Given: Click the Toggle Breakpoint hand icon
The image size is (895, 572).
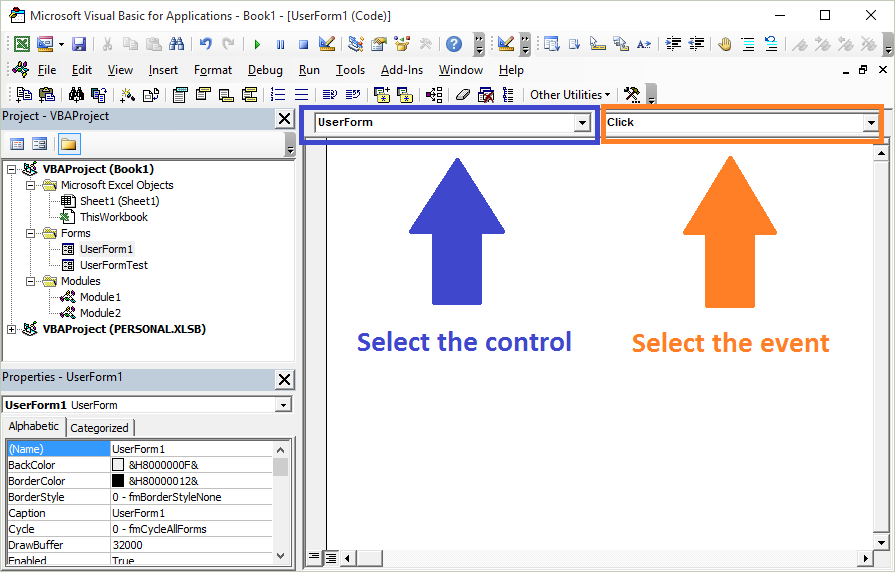Looking at the screenshot, I should click(x=724, y=44).
